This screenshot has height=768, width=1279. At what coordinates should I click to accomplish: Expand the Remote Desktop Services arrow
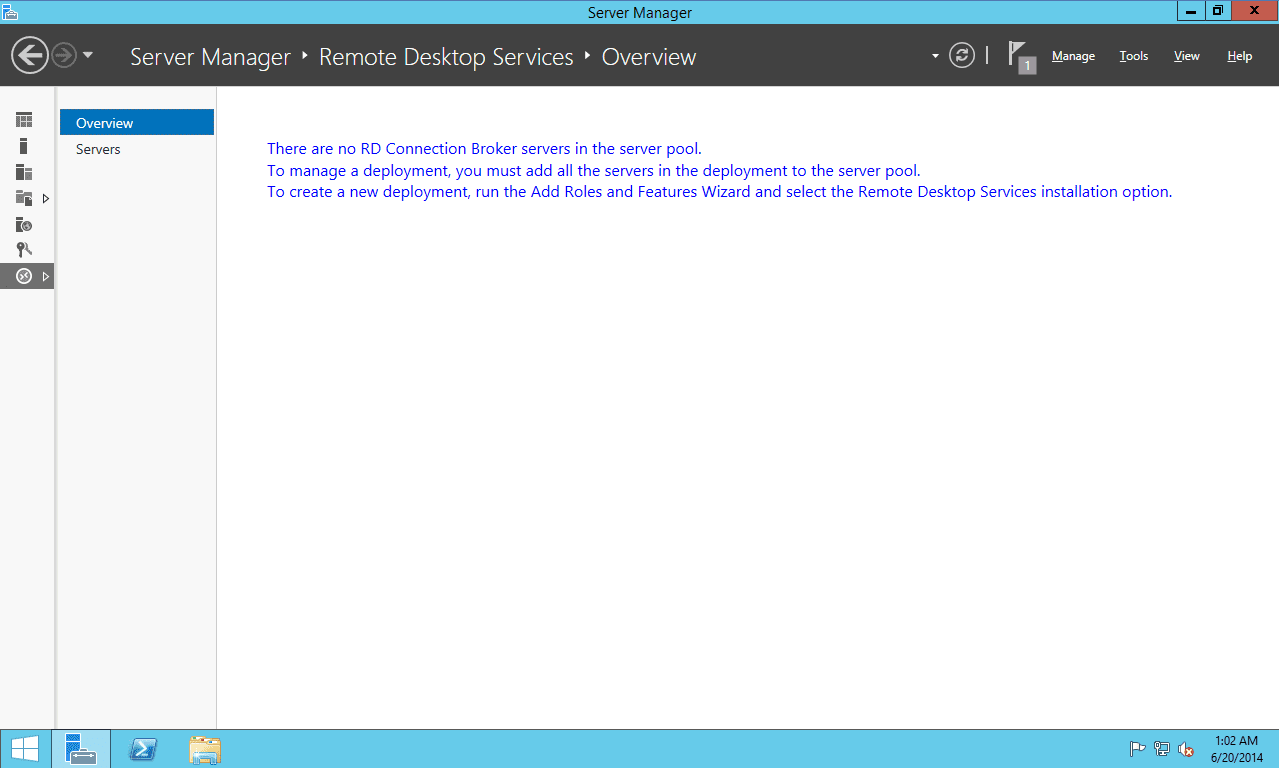tap(46, 276)
